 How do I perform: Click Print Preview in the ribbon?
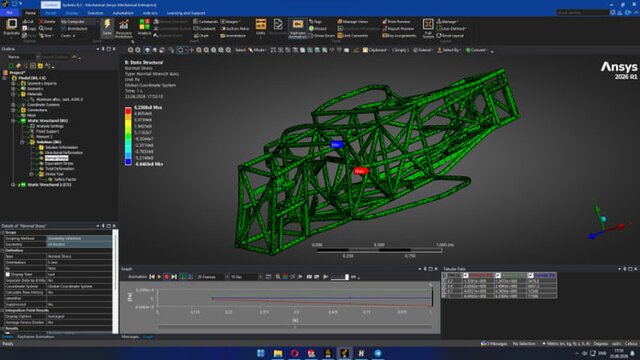coord(396,22)
